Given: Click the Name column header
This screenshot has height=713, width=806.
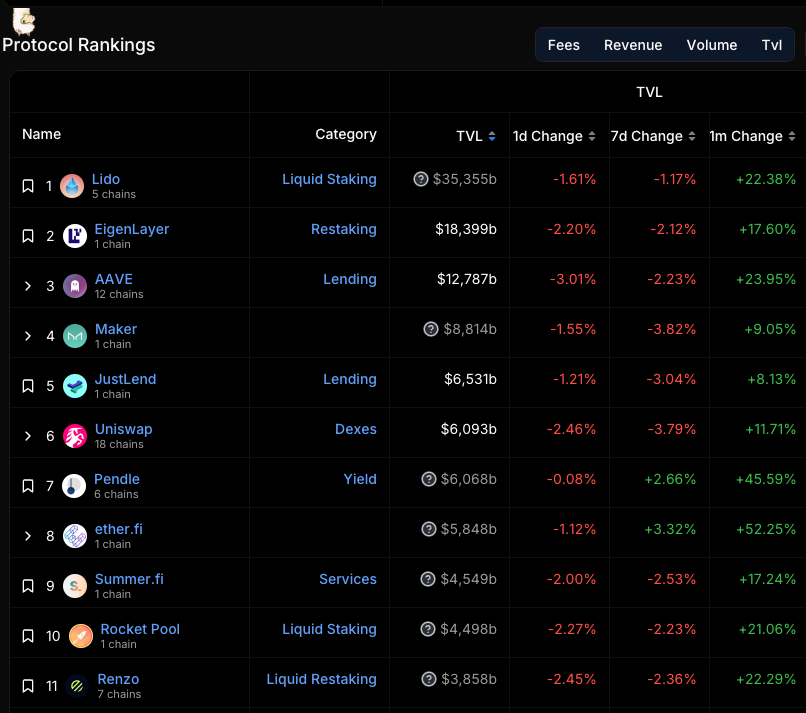Looking at the screenshot, I should 42,134.
